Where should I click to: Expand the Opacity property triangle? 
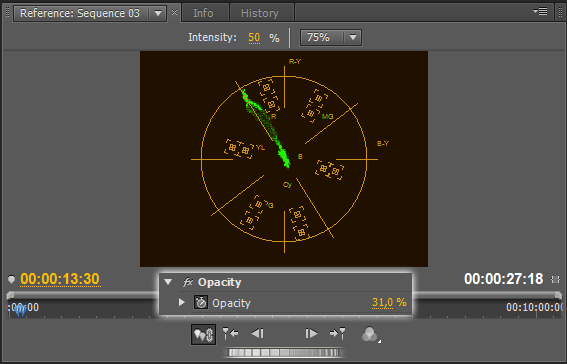[182, 302]
